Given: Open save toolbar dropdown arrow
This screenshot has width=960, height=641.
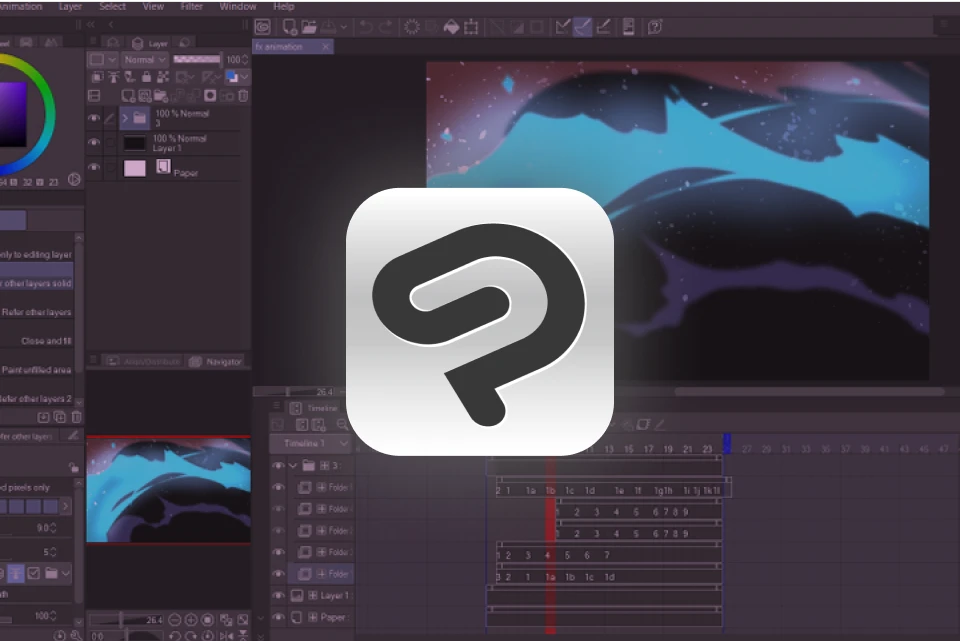Looking at the screenshot, I should tap(343, 27).
